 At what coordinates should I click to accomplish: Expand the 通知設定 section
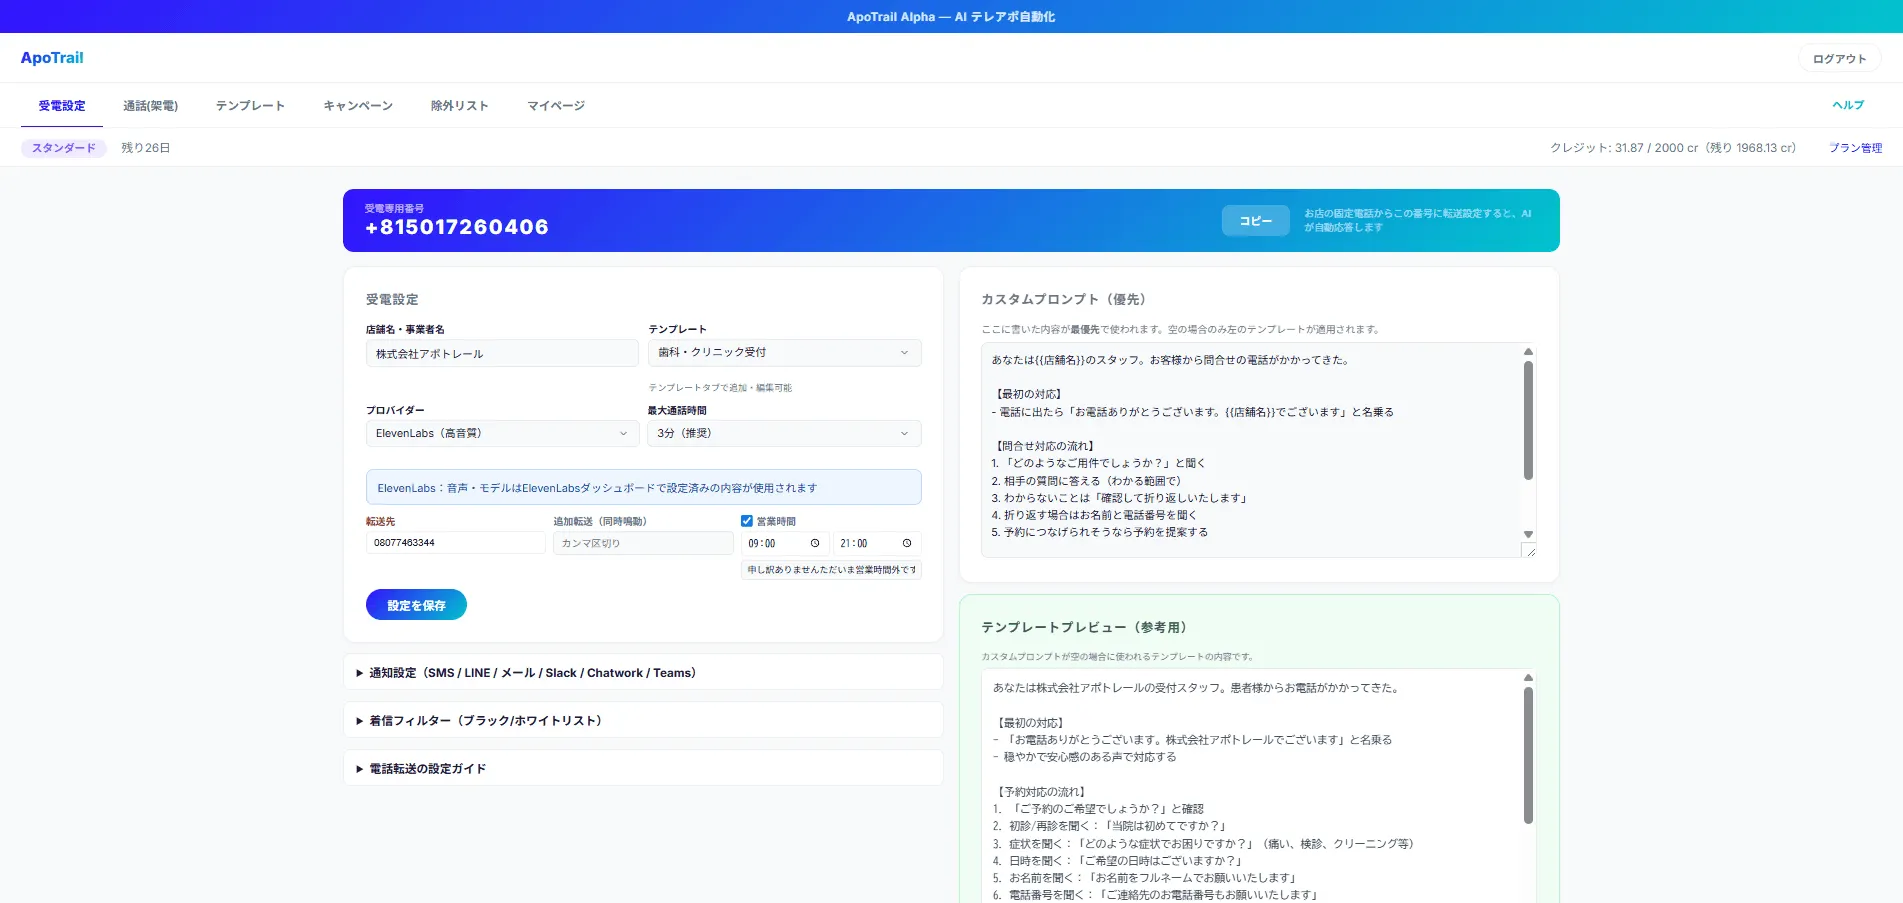[532, 673]
